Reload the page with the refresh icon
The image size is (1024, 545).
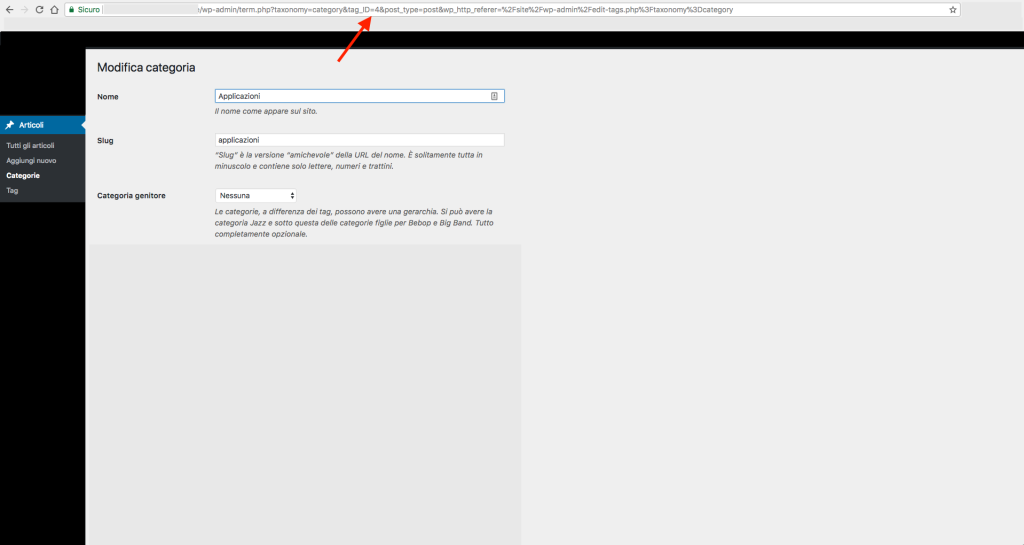[x=39, y=10]
